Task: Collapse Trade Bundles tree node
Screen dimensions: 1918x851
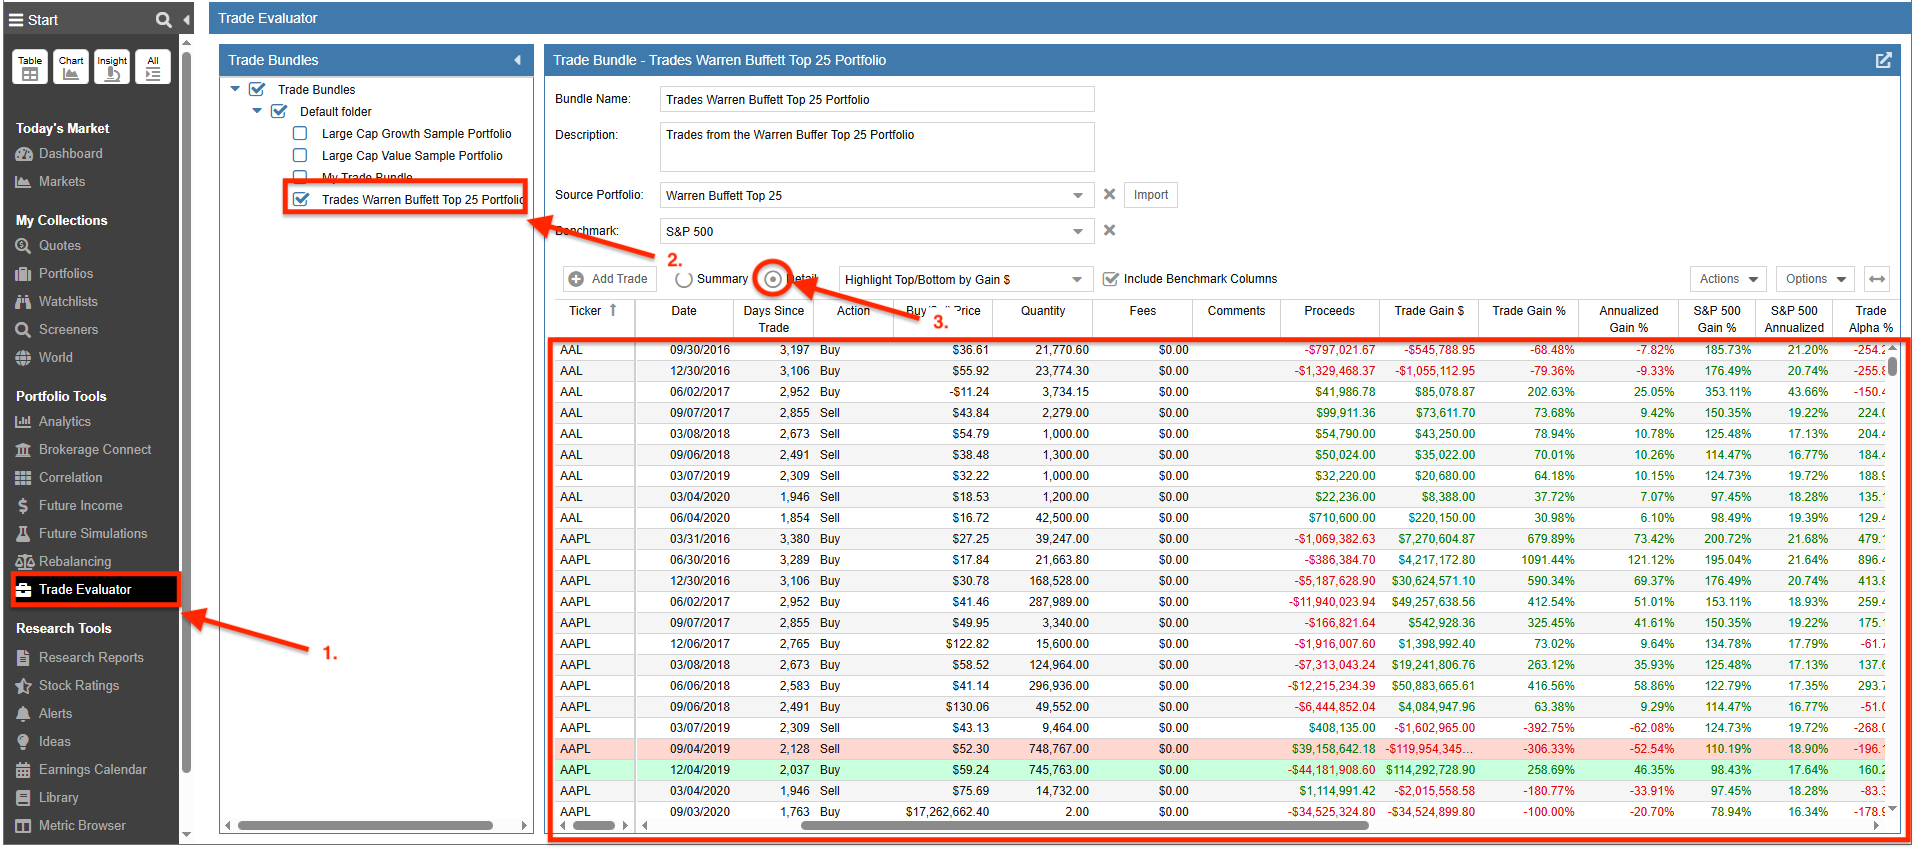Action: [235, 89]
